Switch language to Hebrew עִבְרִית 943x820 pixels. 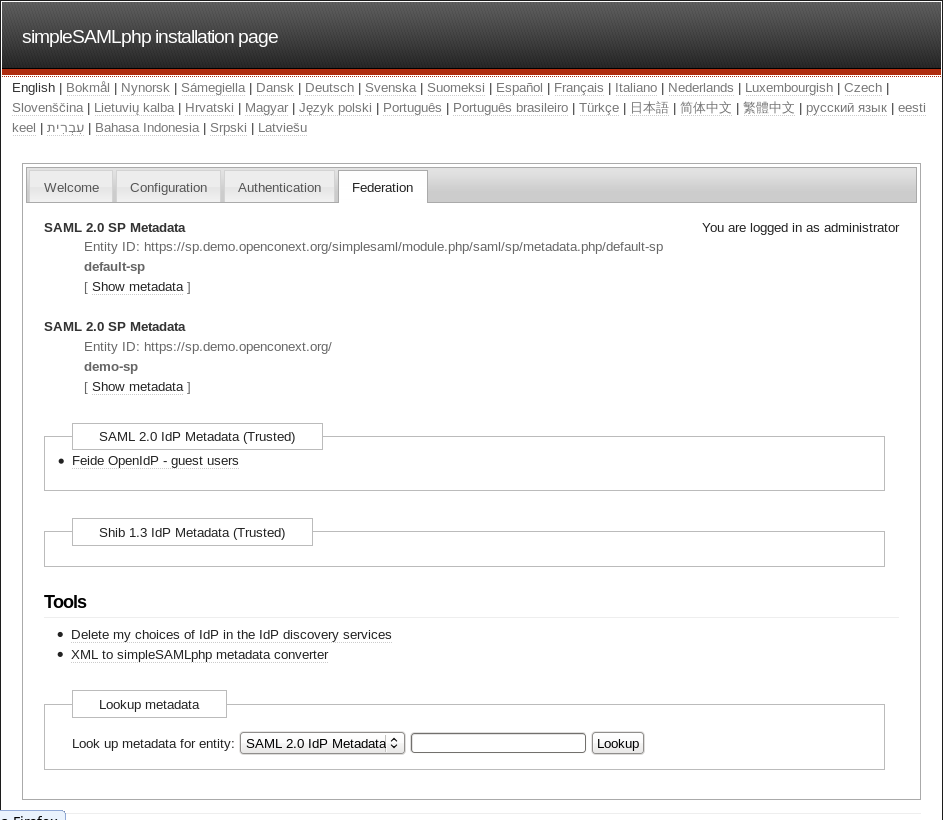click(x=66, y=128)
